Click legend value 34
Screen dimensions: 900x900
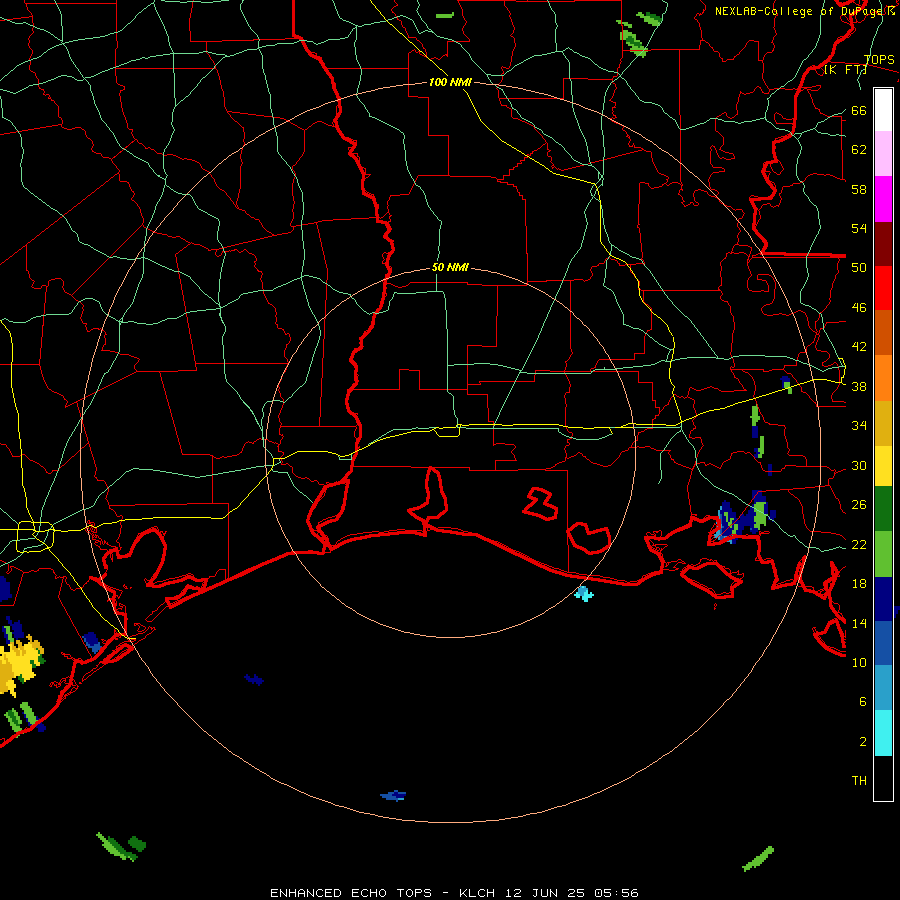pyautogui.click(x=859, y=426)
